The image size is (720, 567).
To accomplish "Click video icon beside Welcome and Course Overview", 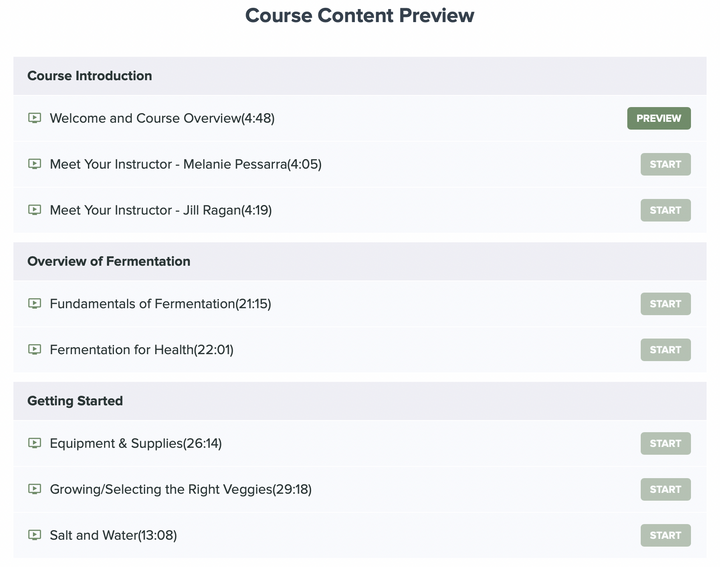I will coord(34,118).
